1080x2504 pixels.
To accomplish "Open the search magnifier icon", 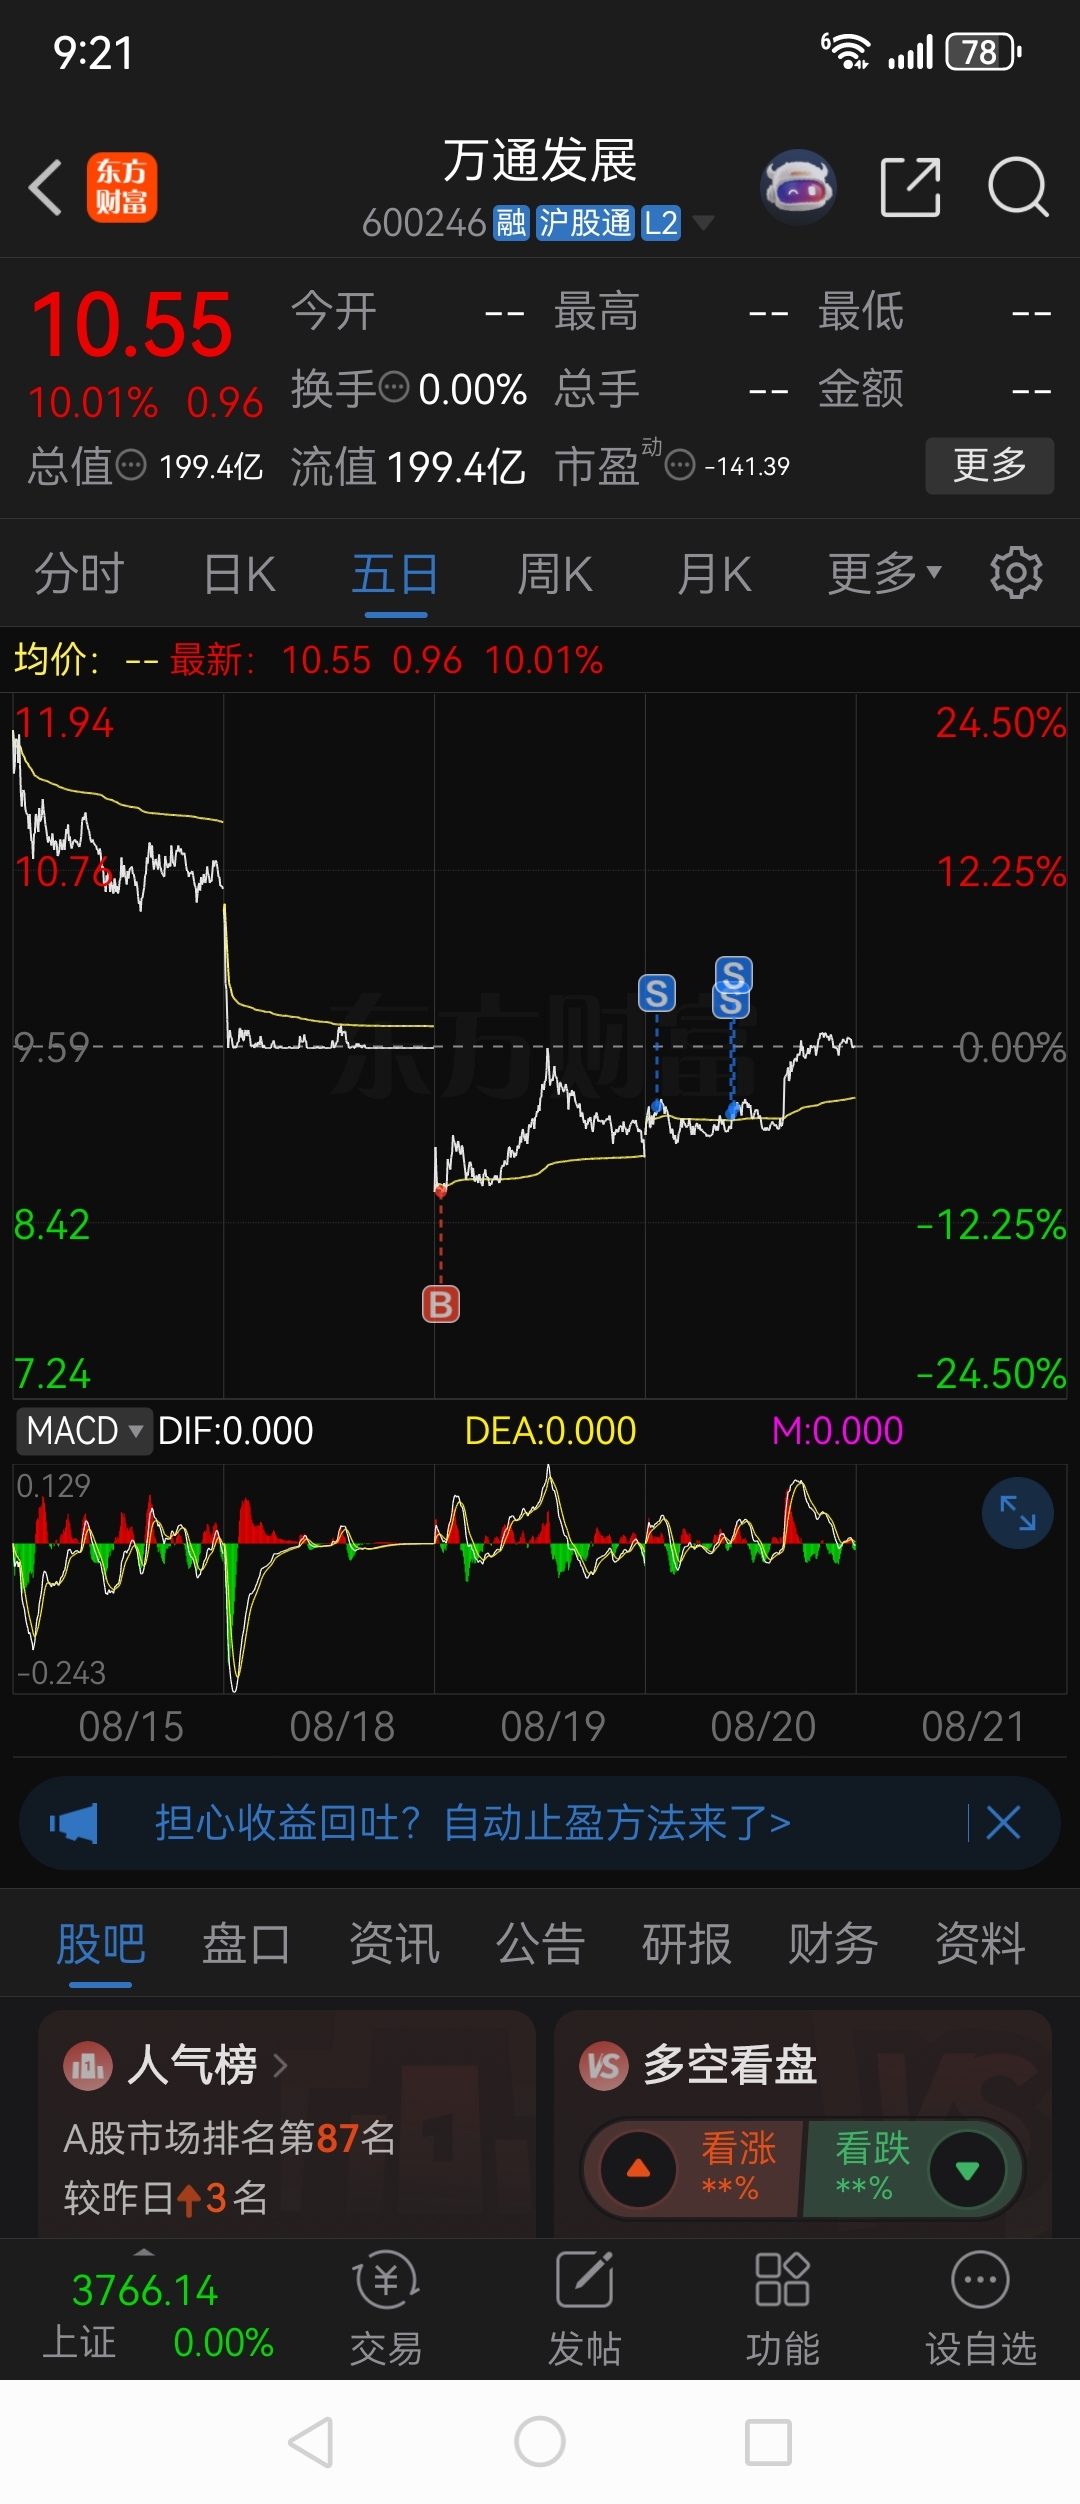I will pos(1018,187).
